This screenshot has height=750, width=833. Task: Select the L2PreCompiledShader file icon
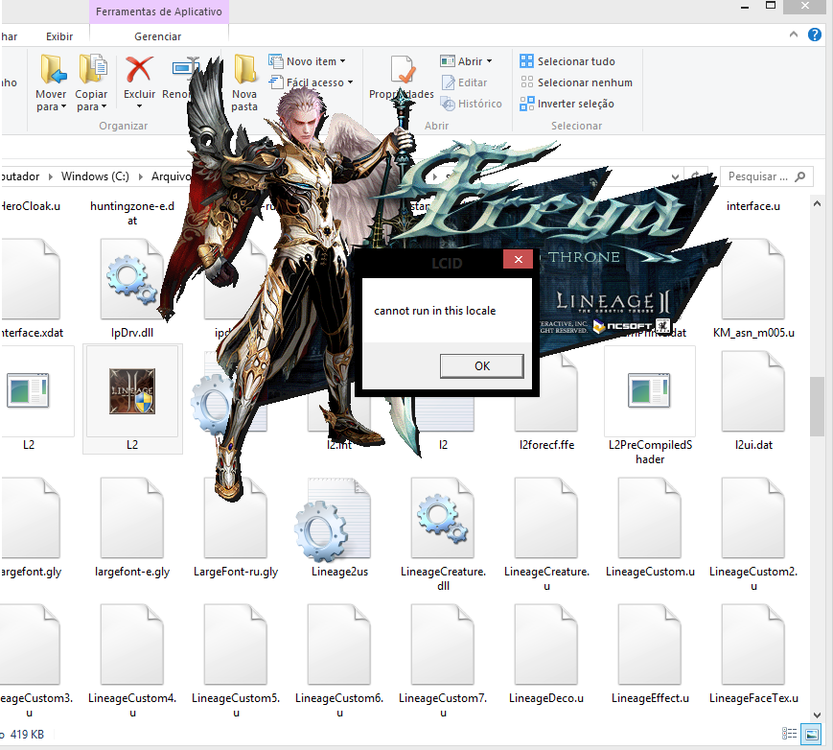pos(649,390)
